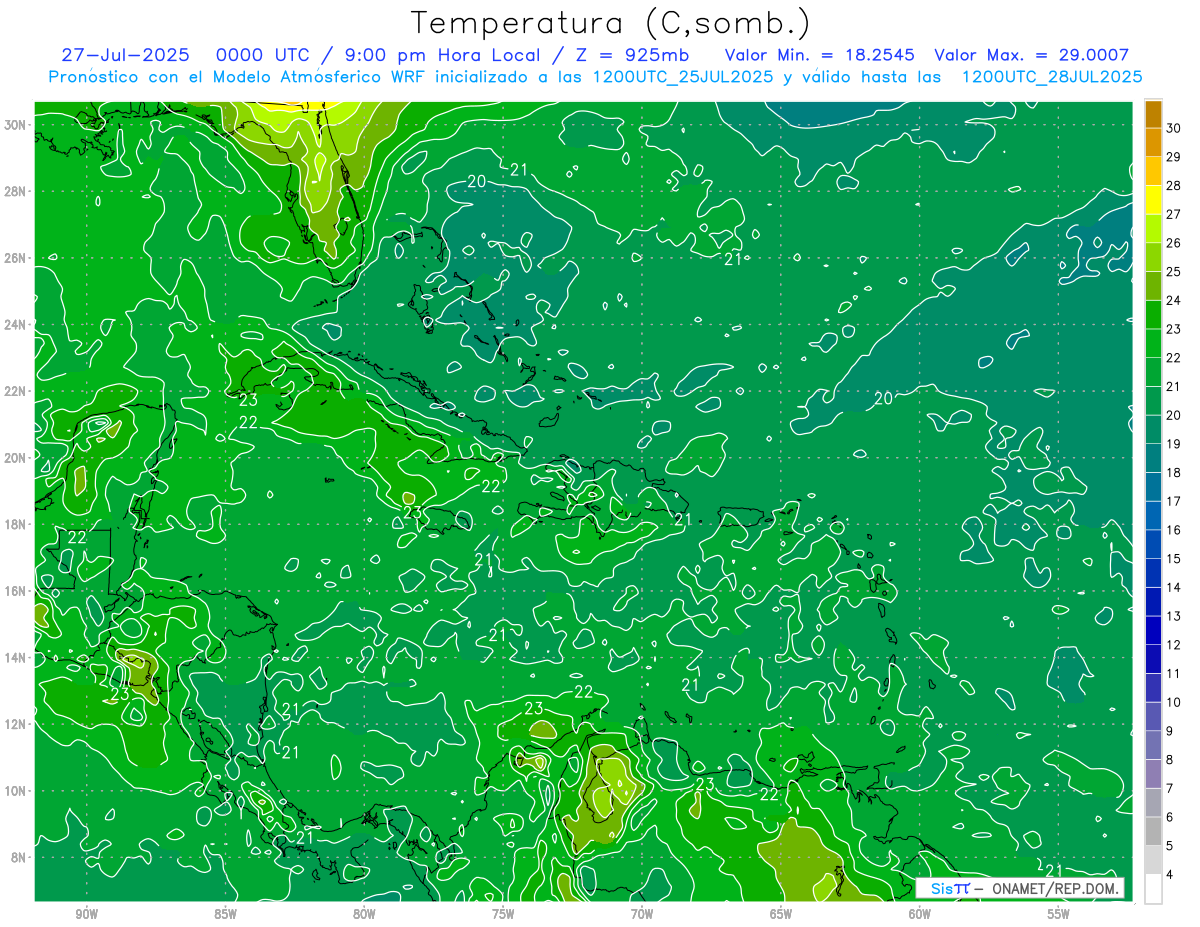Click the gray legend band between 5 and 6
The height and width of the screenshot is (927, 1200).
click(1153, 831)
